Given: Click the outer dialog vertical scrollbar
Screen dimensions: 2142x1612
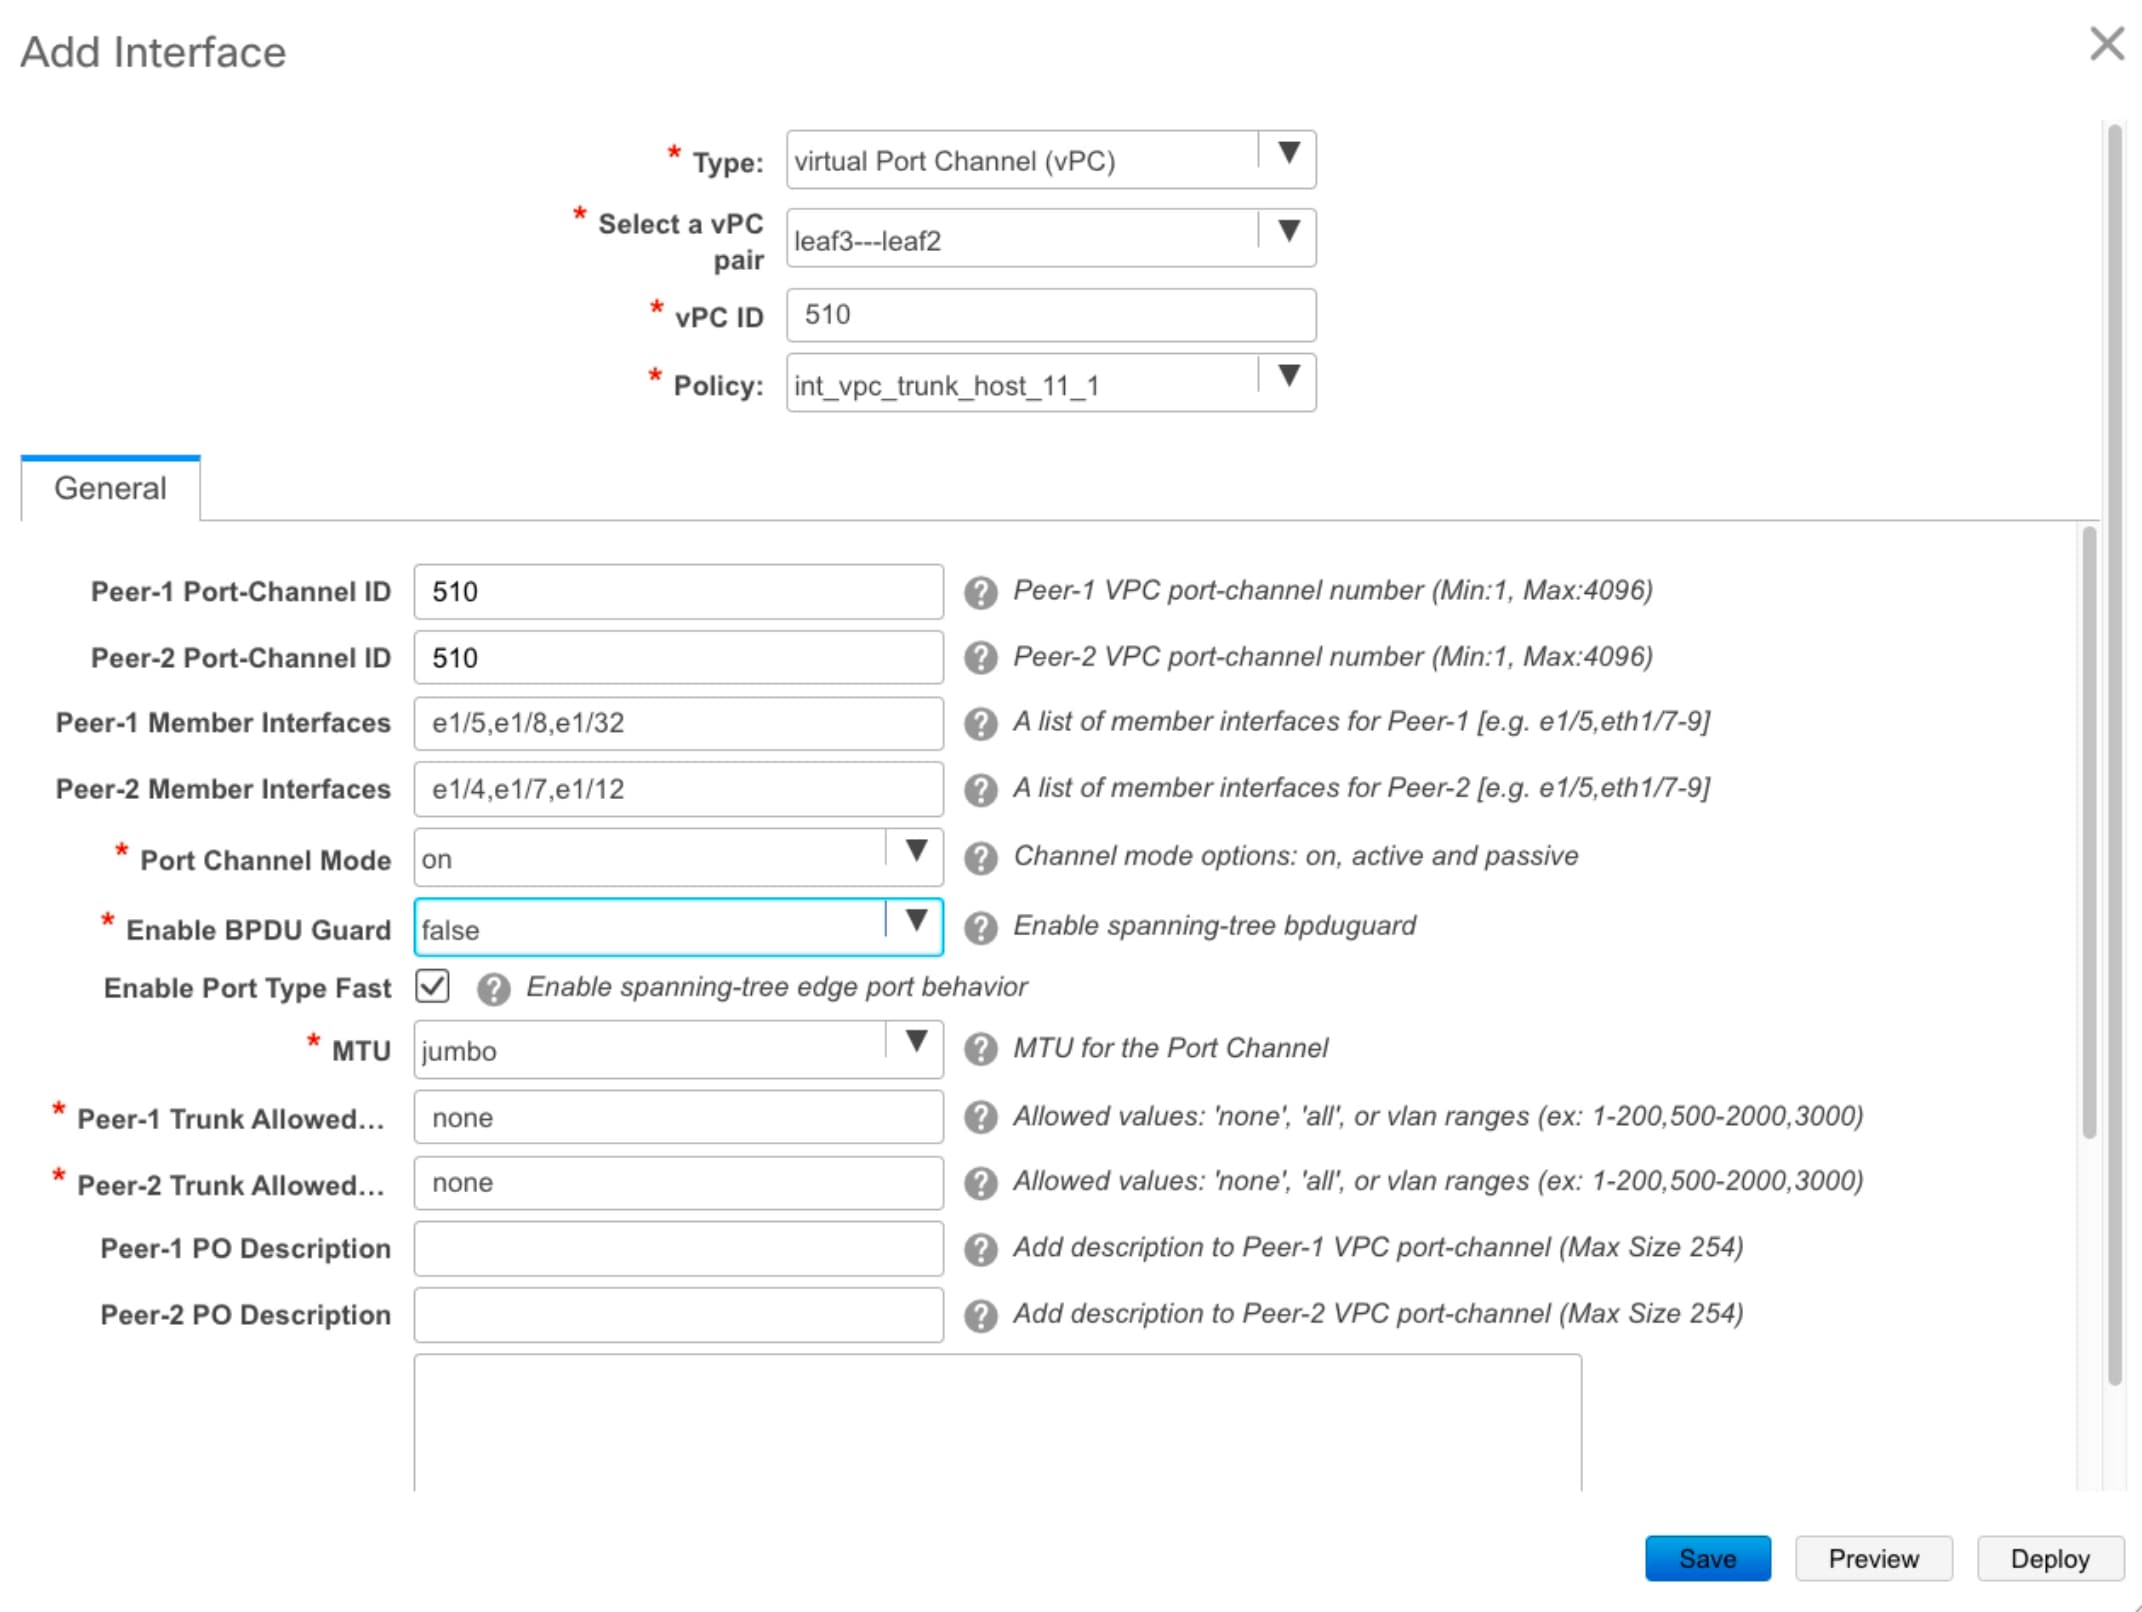Looking at the screenshot, I should click(x=2114, y=755).
